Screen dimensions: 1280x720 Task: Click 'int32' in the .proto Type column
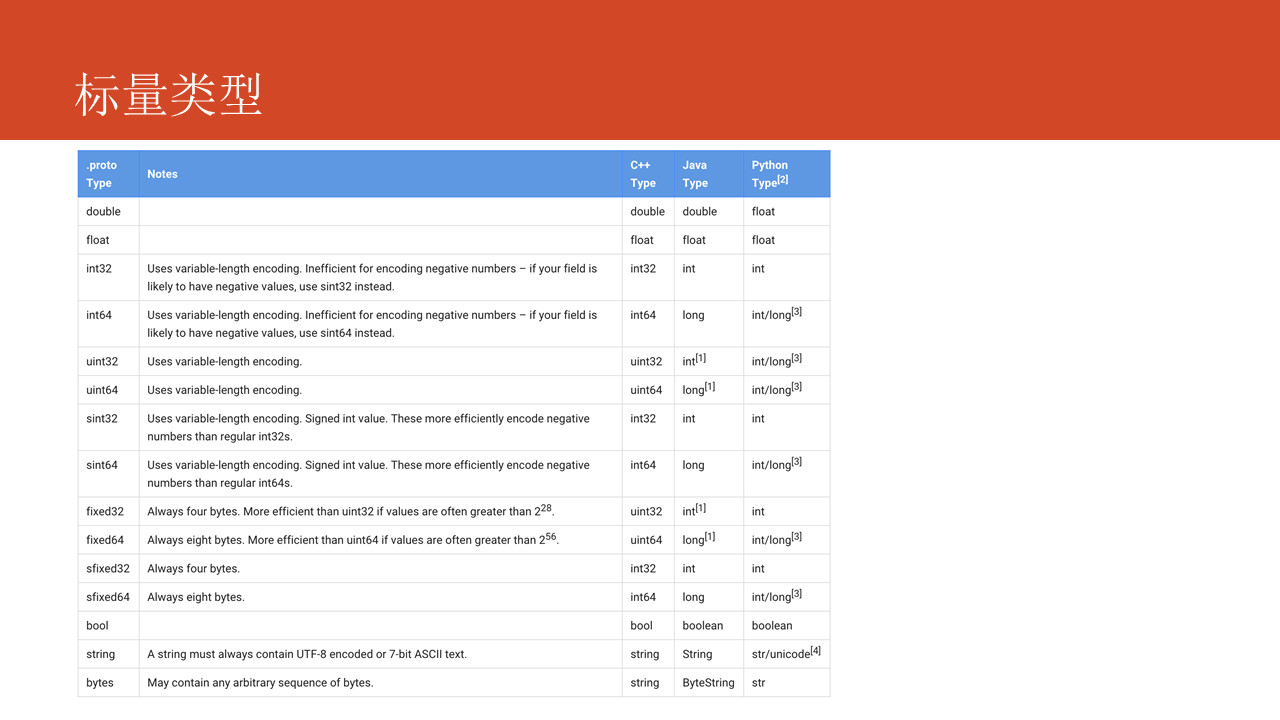coord(99,268)
